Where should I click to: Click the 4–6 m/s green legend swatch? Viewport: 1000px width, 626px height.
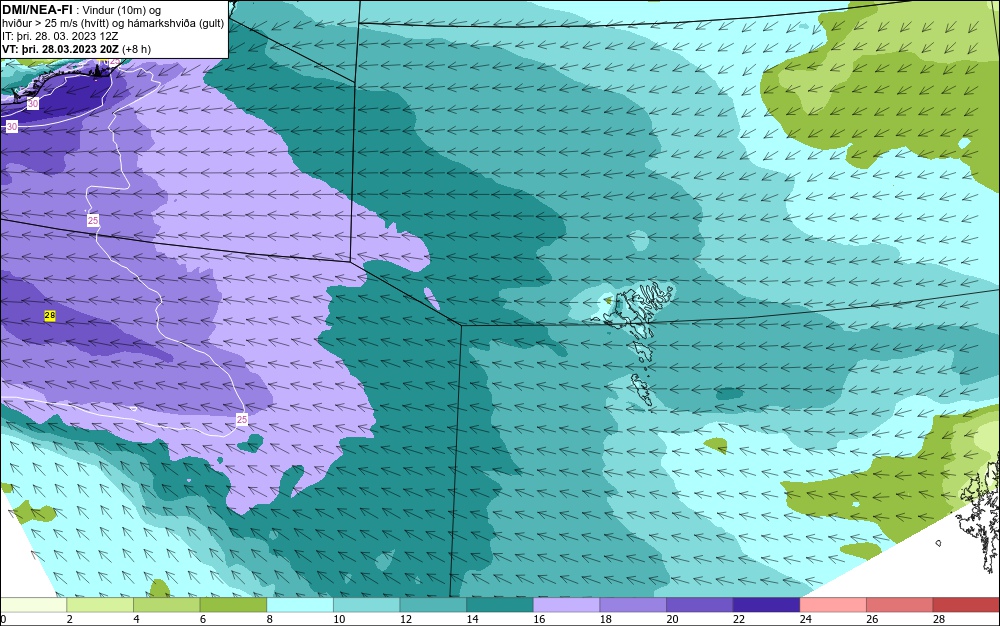[x=166, y=605]
